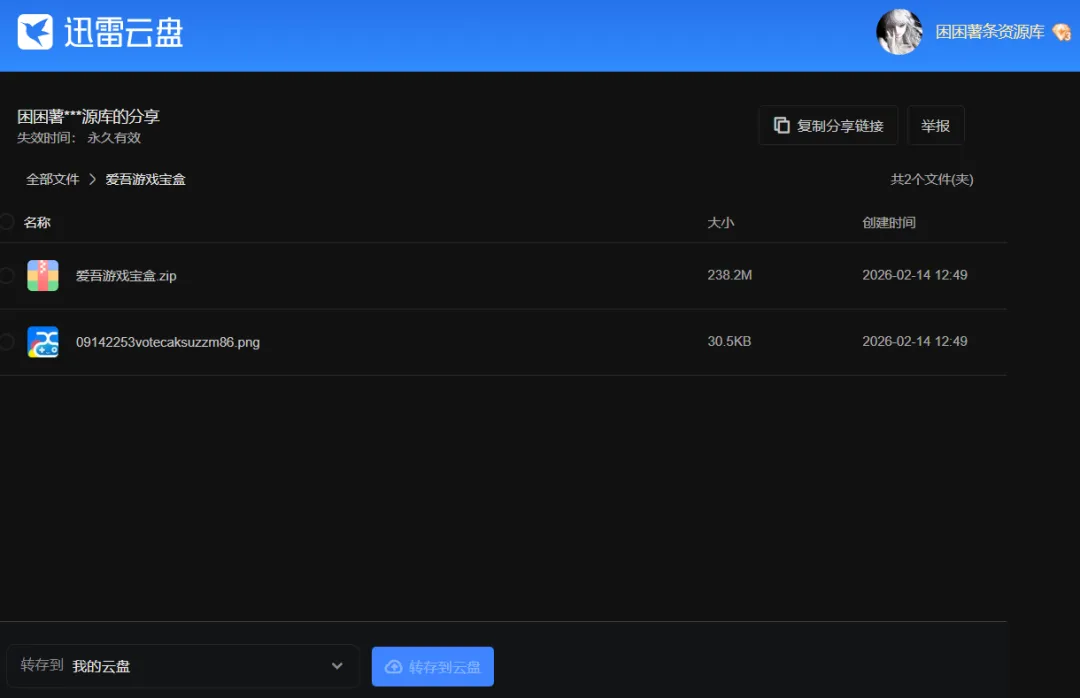1080x698 pixels.
Task: Sort by the 大小 column header
Action: (720, 223)
